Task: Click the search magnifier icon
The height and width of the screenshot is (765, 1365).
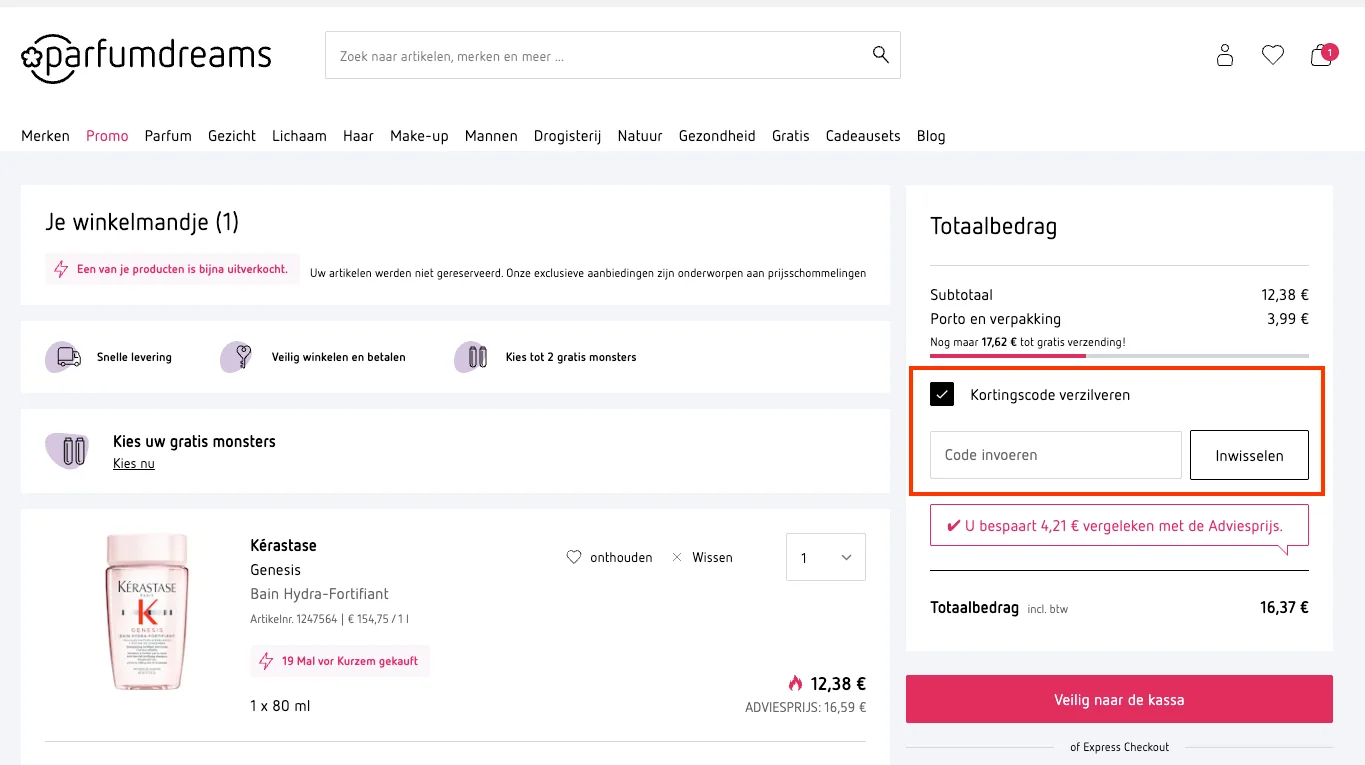Action: tap(879, 55)
